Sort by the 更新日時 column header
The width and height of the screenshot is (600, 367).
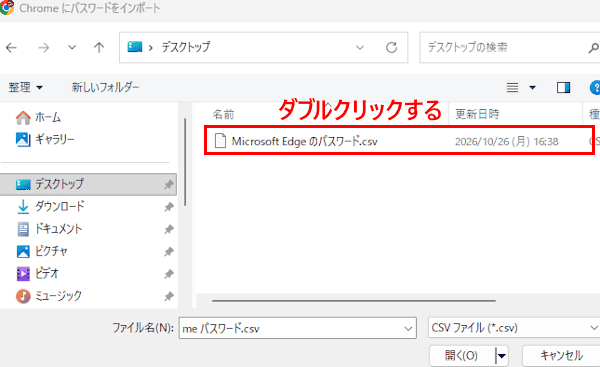477,114
